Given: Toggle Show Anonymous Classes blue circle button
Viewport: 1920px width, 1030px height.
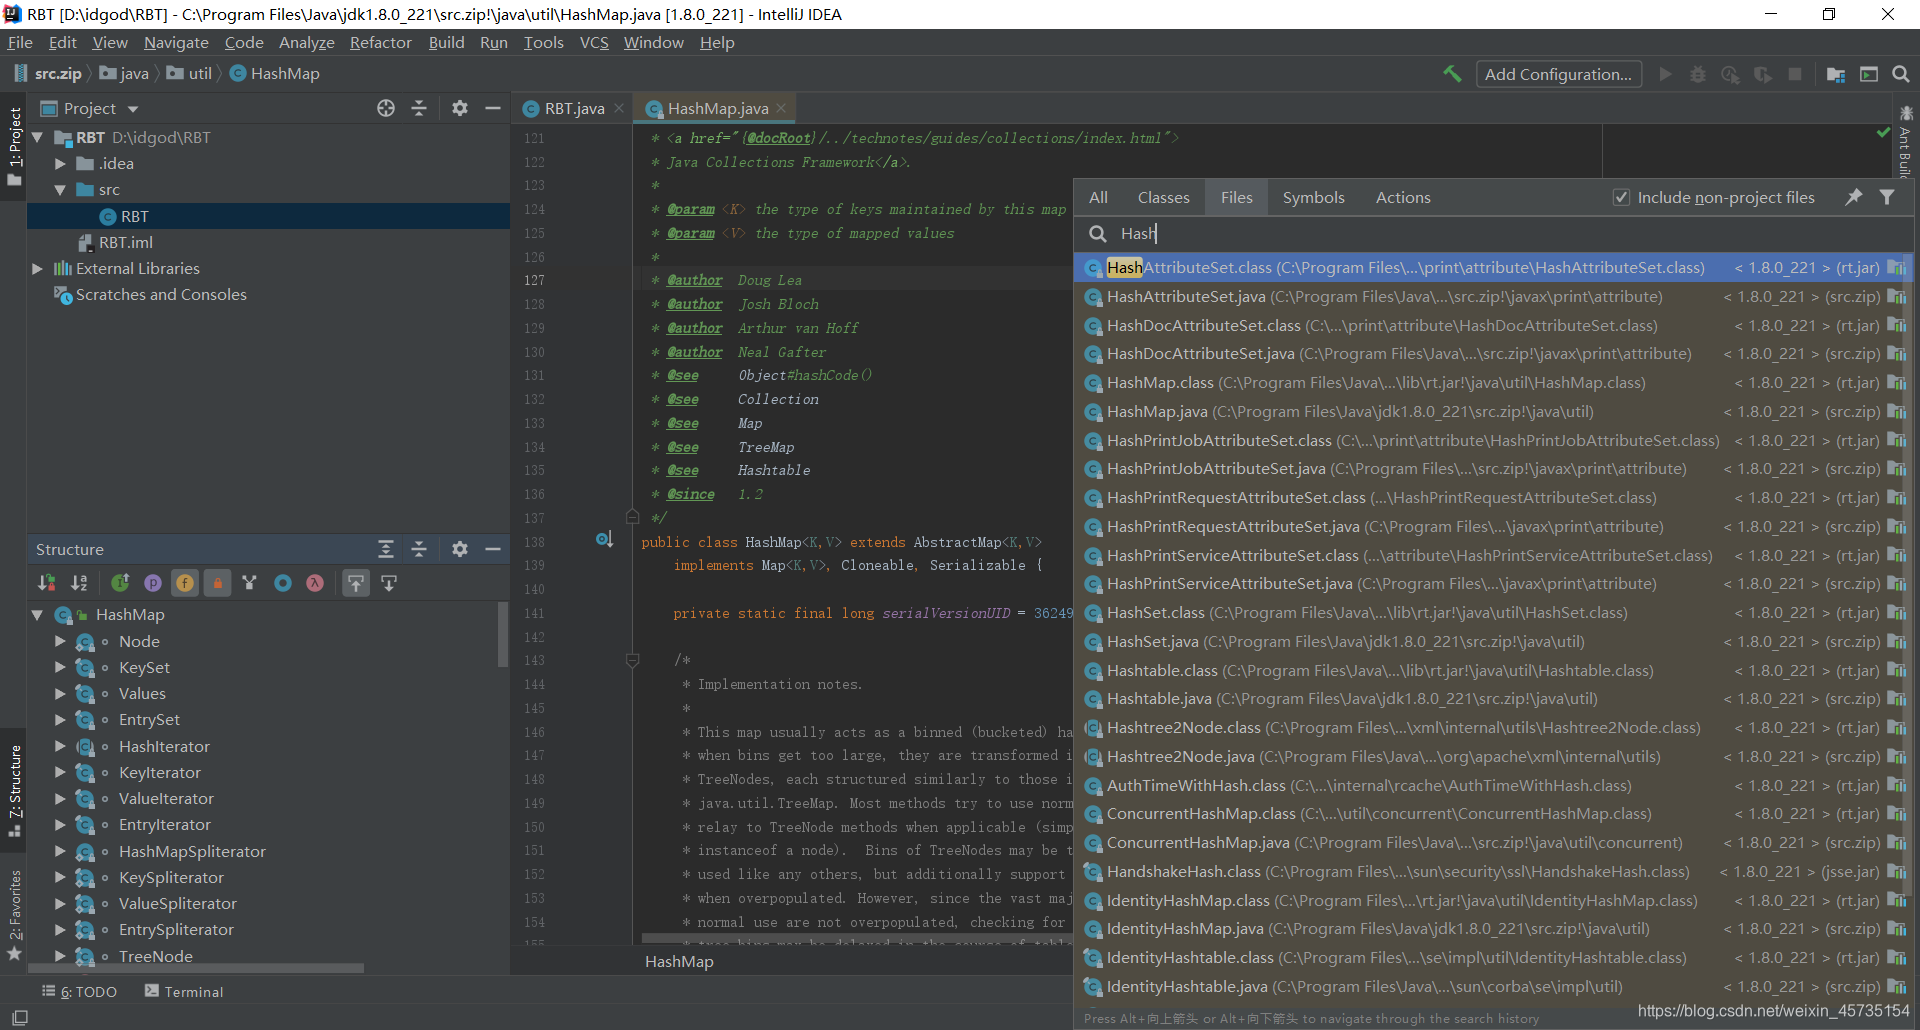Looking at the screenshot, I should 283,583.
